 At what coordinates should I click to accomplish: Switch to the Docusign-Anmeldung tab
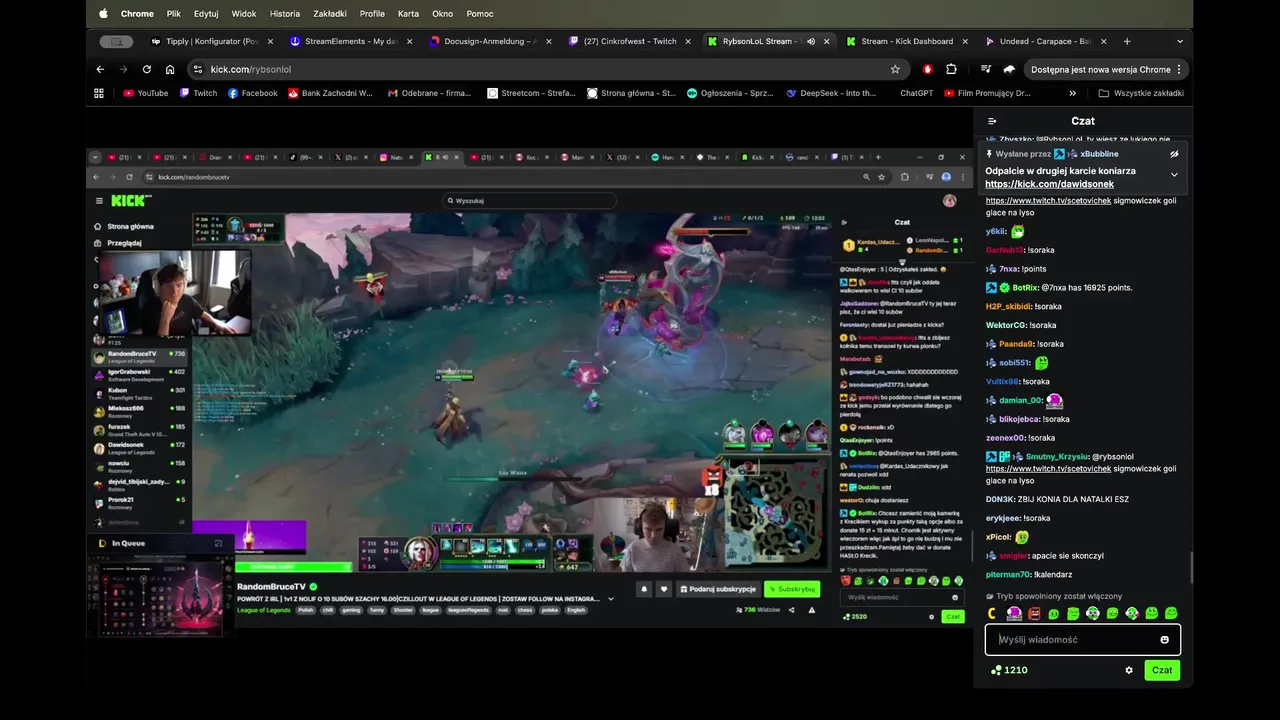489,41
